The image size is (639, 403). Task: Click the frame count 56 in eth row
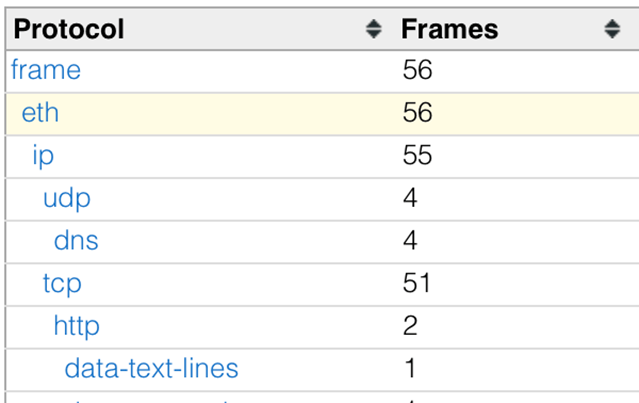(417, 113)
